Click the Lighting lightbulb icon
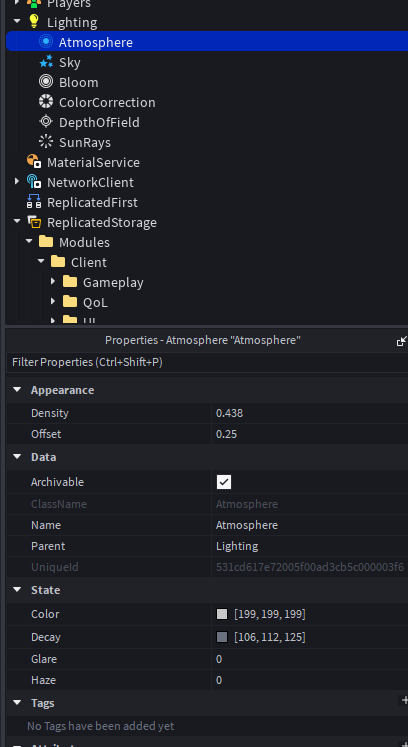Viewport: 408px width, 747px height. tap(34, 22)
